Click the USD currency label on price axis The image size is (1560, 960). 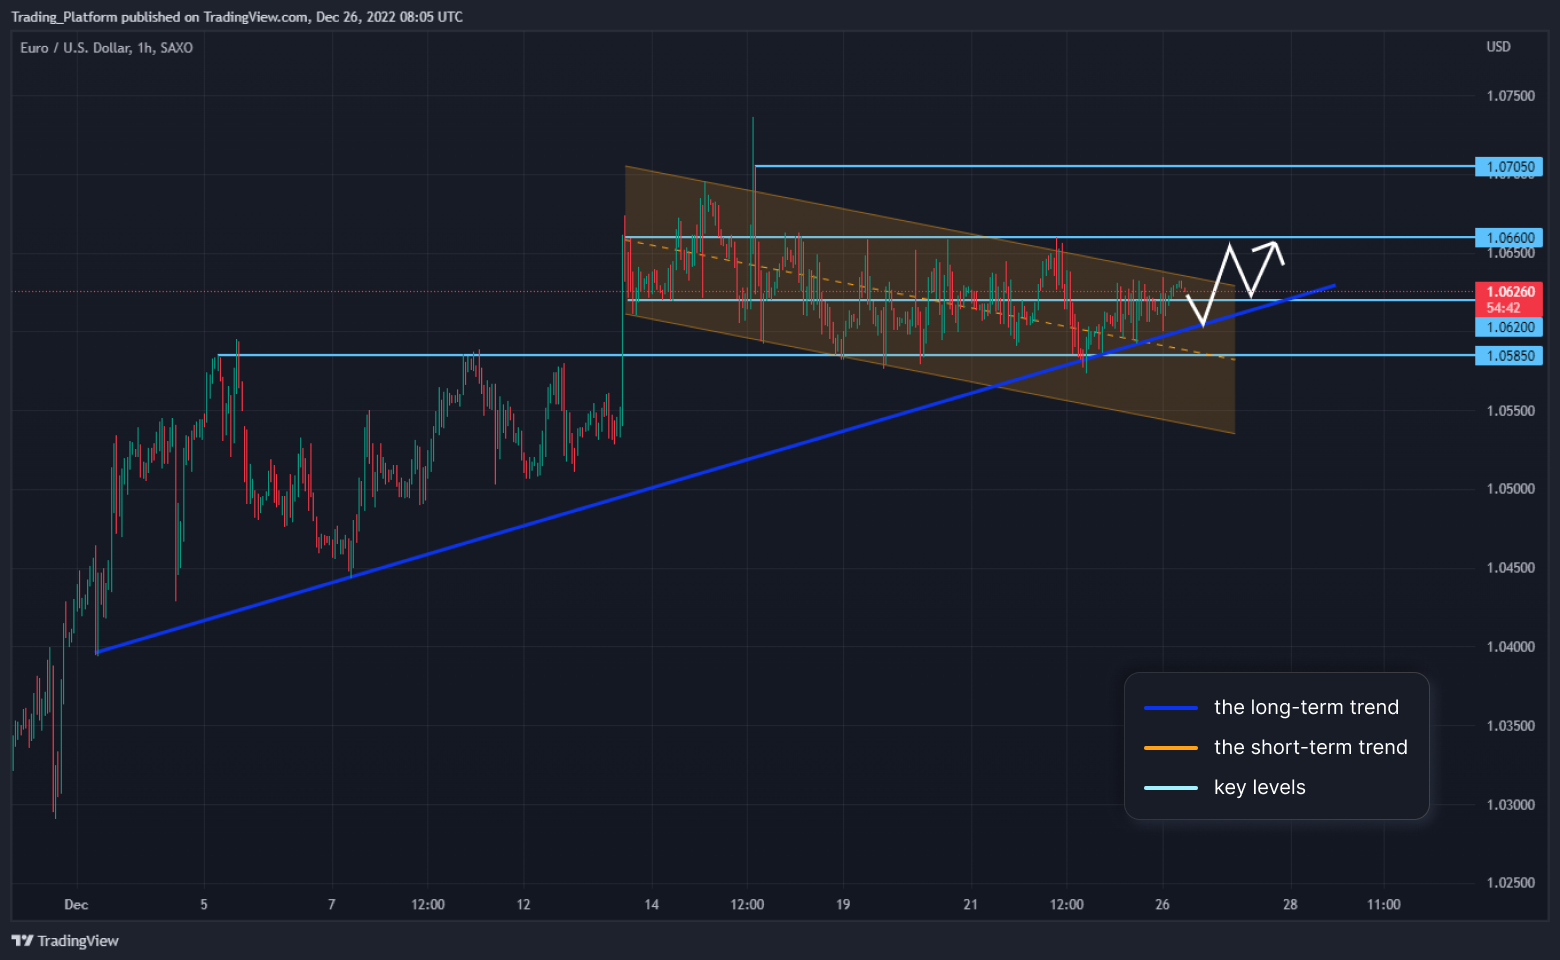tap(1498, 47)
